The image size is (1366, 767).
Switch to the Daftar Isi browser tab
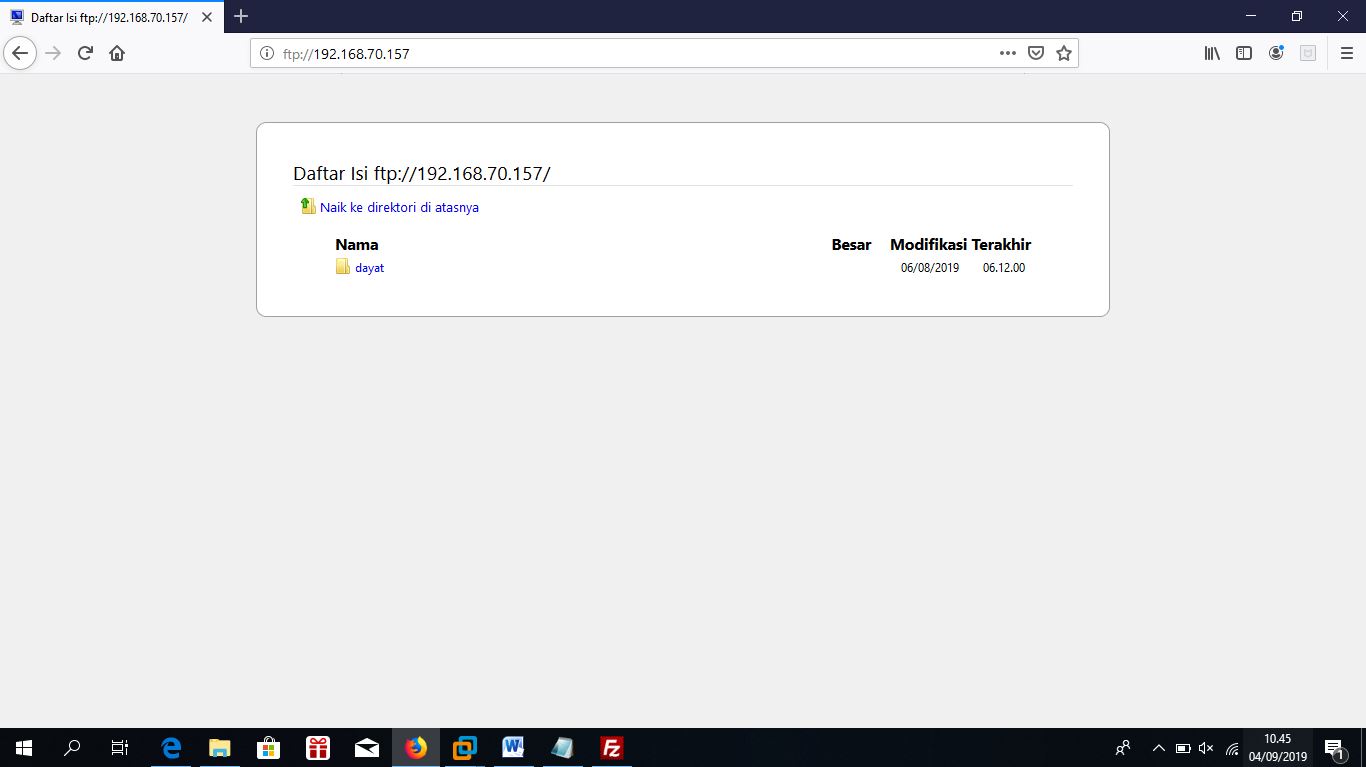click(x=110, y=16)
